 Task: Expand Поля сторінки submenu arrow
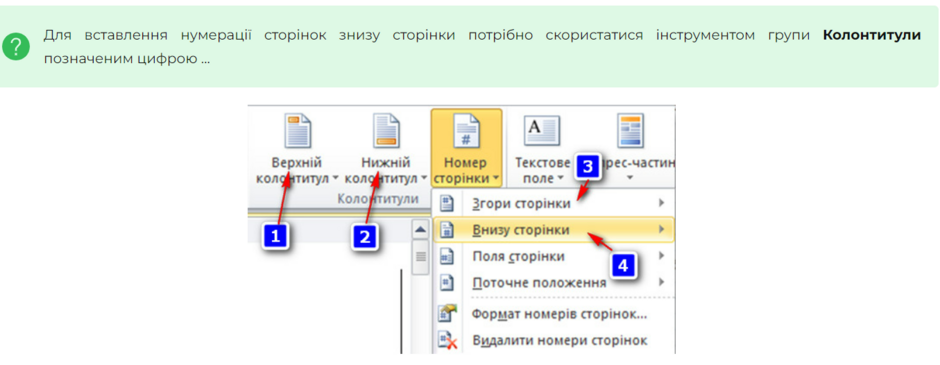(x=662, y=256)
